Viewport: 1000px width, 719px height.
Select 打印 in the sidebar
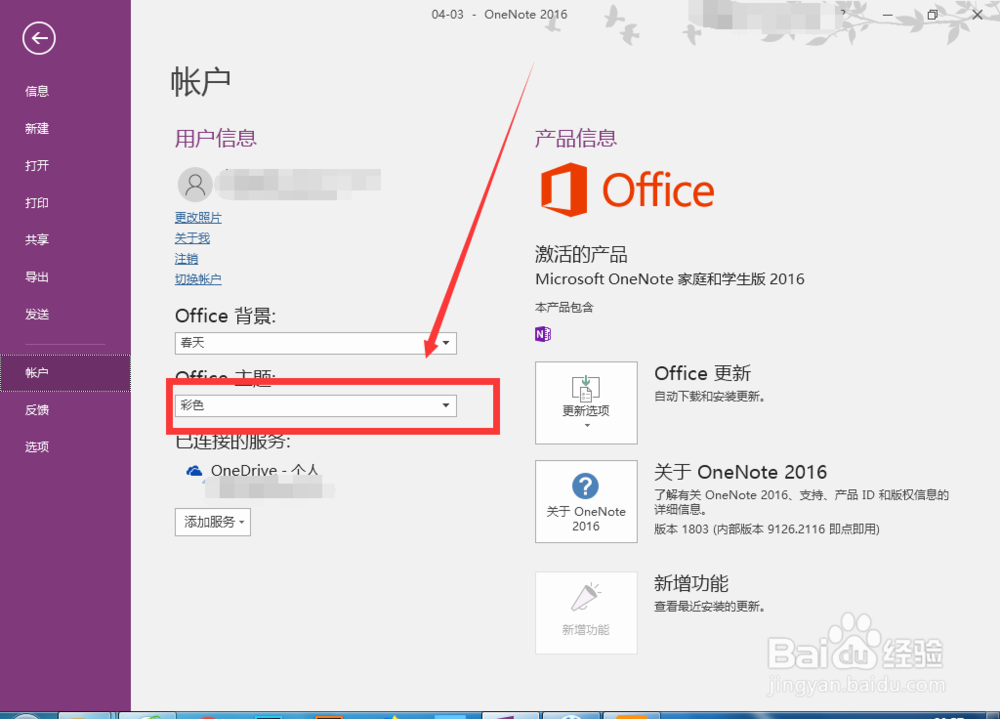point(37,202)
